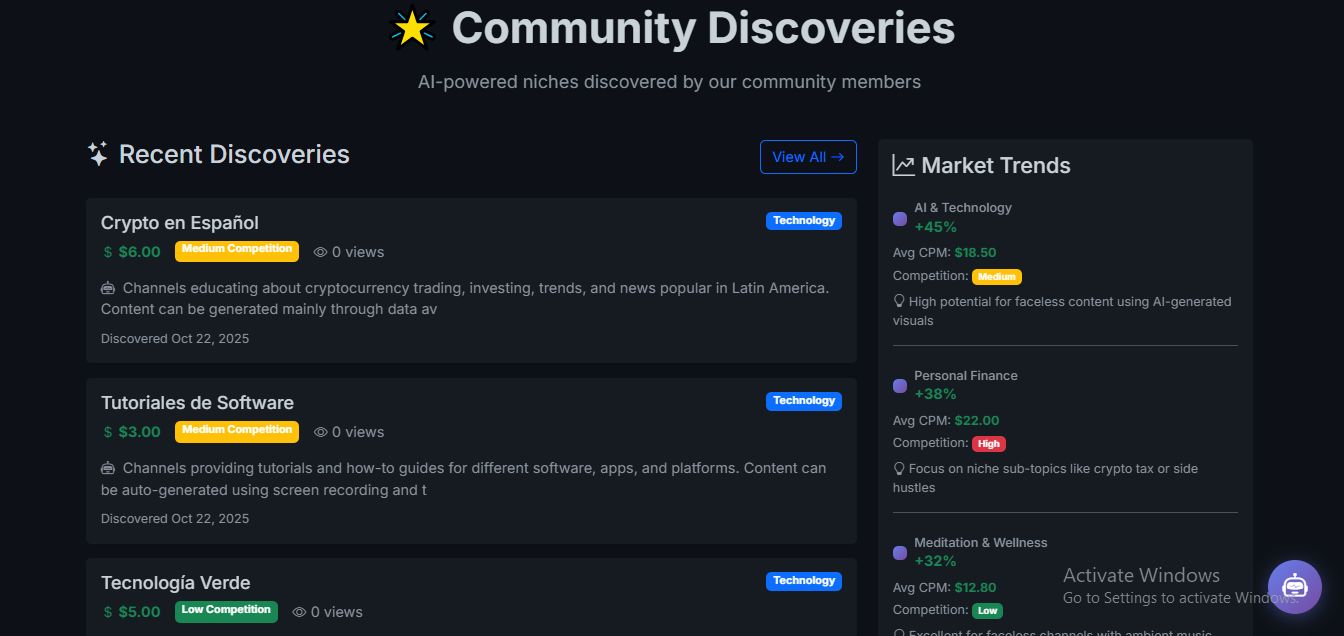Click the Personal Finance trend label

966,376
